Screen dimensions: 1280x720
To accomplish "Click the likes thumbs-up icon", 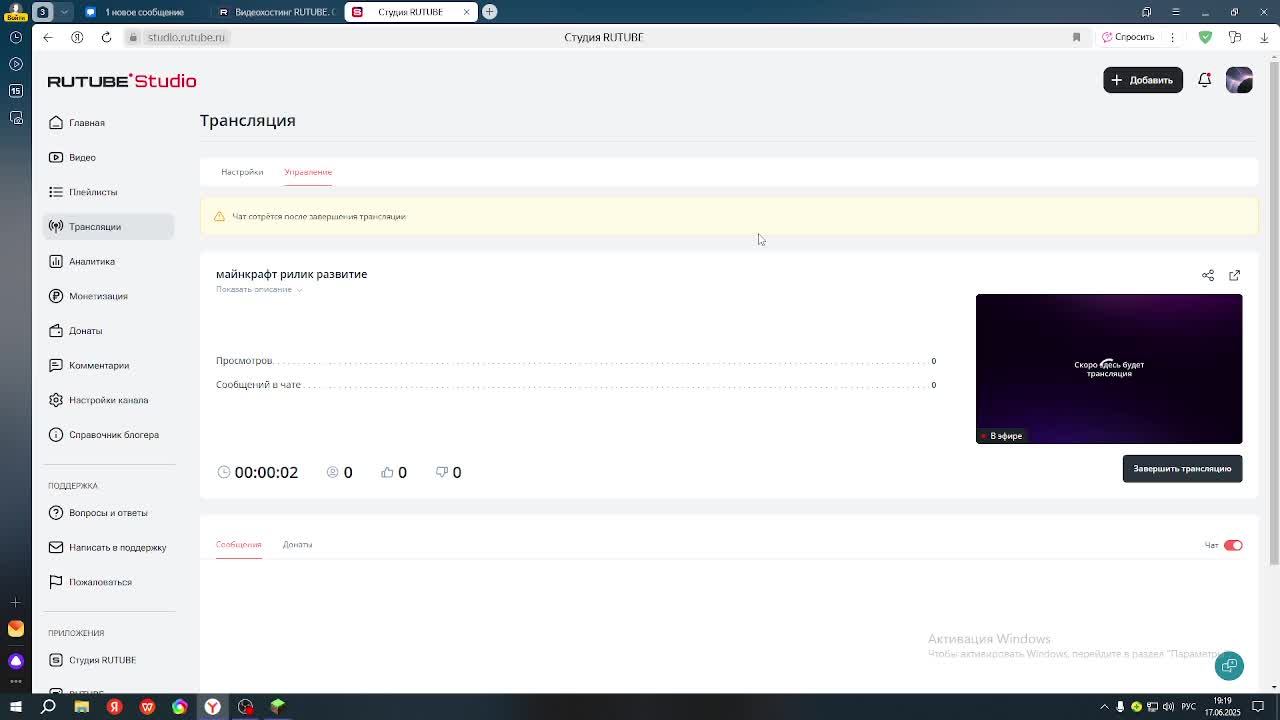I will click(387, 472).
